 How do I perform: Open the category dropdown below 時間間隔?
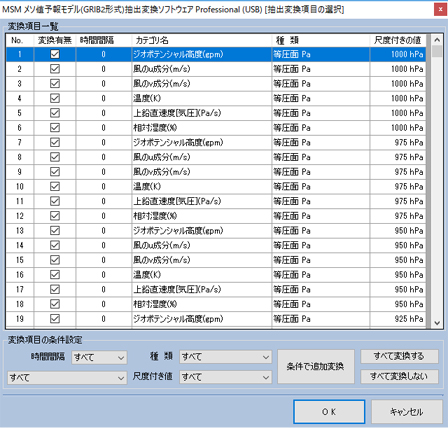[x=67, y=378]
